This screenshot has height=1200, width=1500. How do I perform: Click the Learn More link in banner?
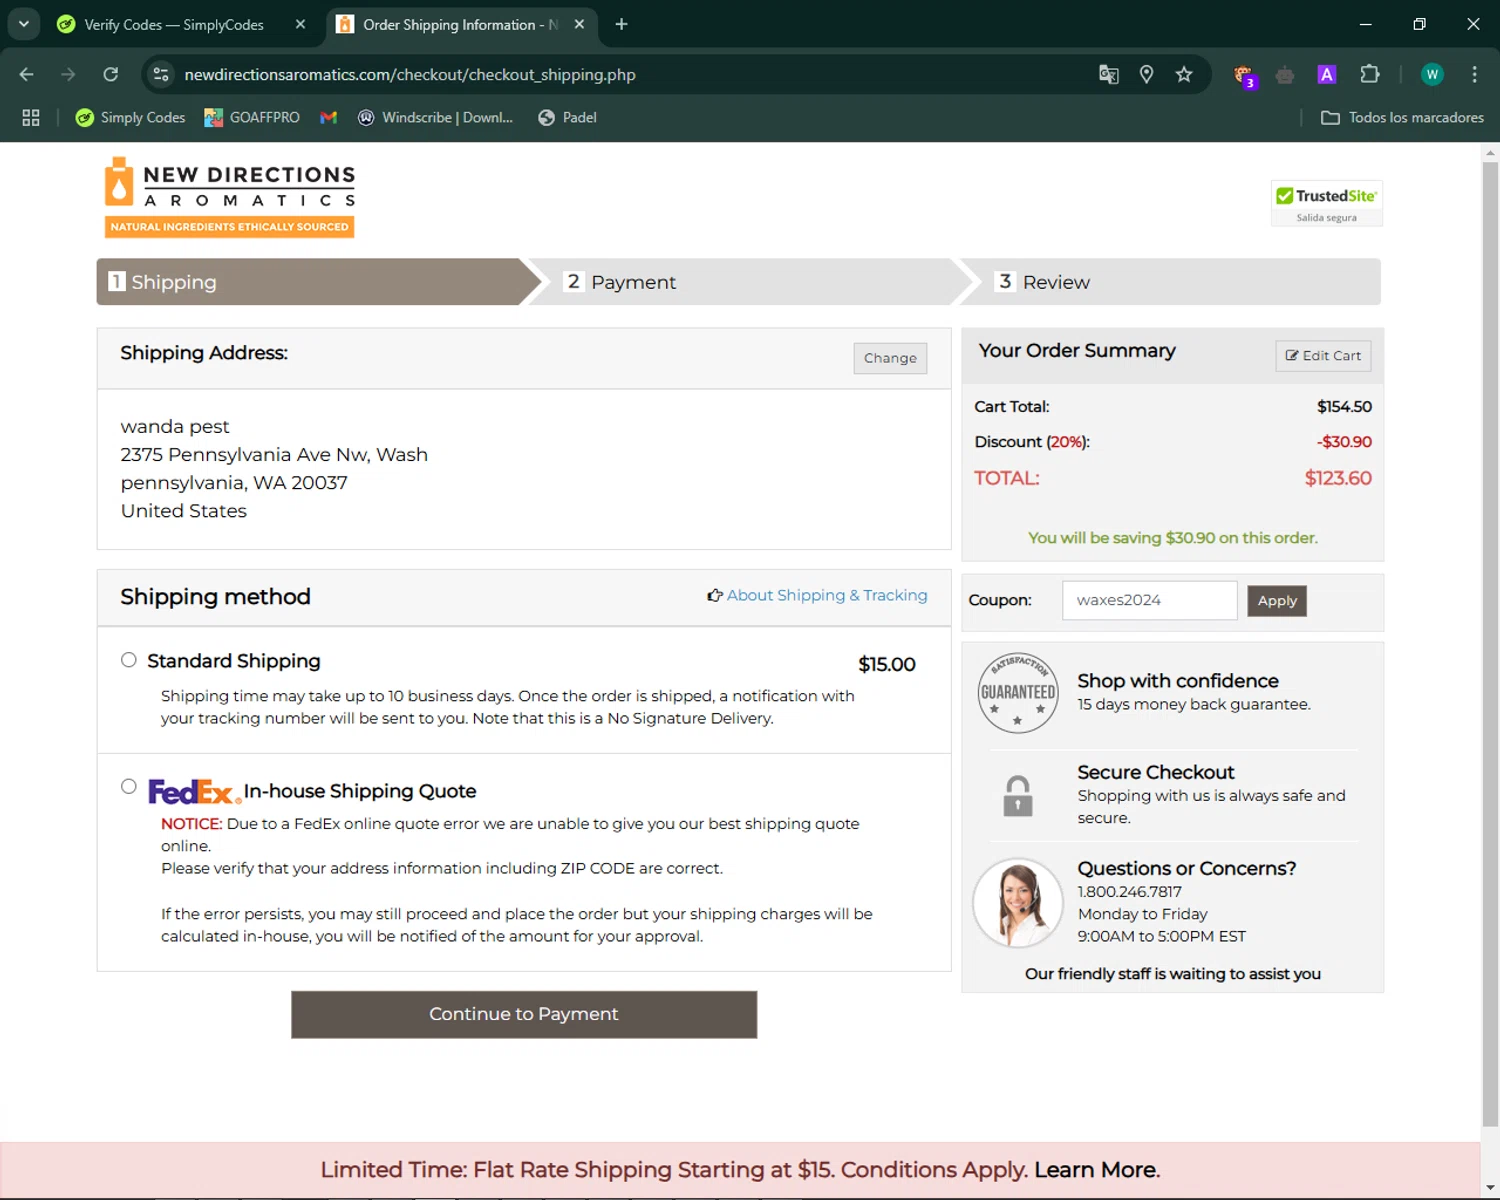pos(1097,1170)
